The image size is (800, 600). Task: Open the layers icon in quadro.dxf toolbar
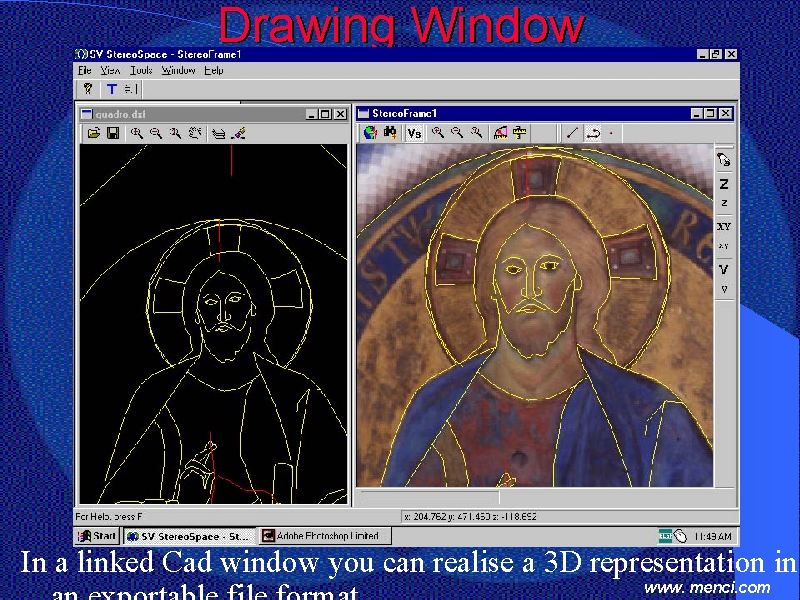218,133
